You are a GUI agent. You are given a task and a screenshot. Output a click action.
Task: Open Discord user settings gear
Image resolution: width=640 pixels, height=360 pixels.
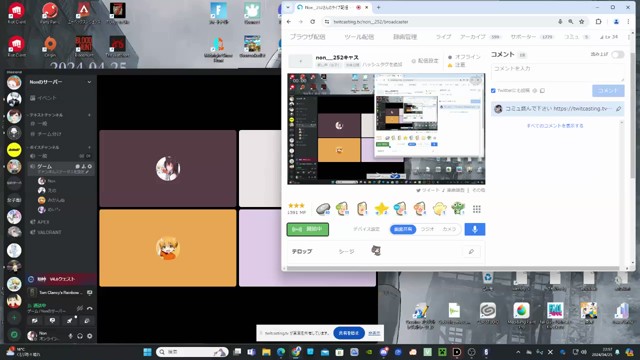click(x=89, y=336)
